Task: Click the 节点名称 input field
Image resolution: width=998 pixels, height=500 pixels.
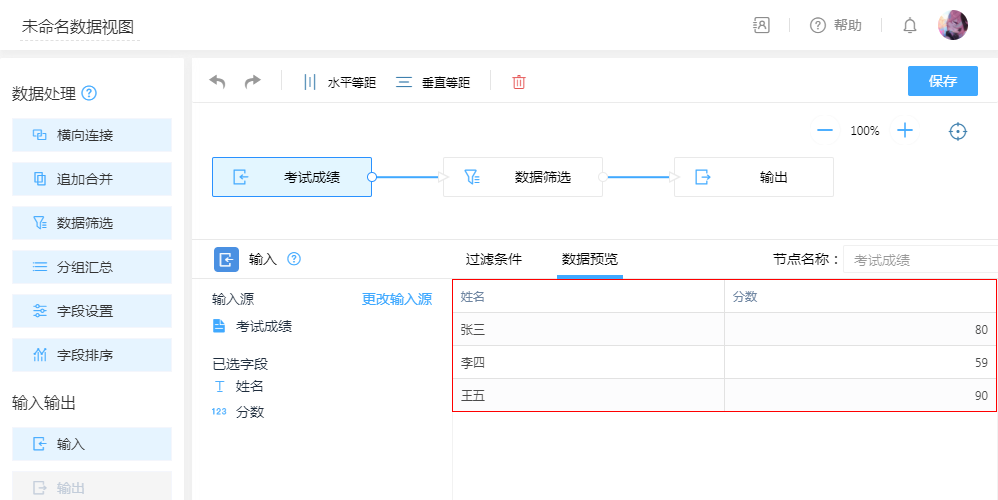Action: pyautogui.click(x=918, y=260)
